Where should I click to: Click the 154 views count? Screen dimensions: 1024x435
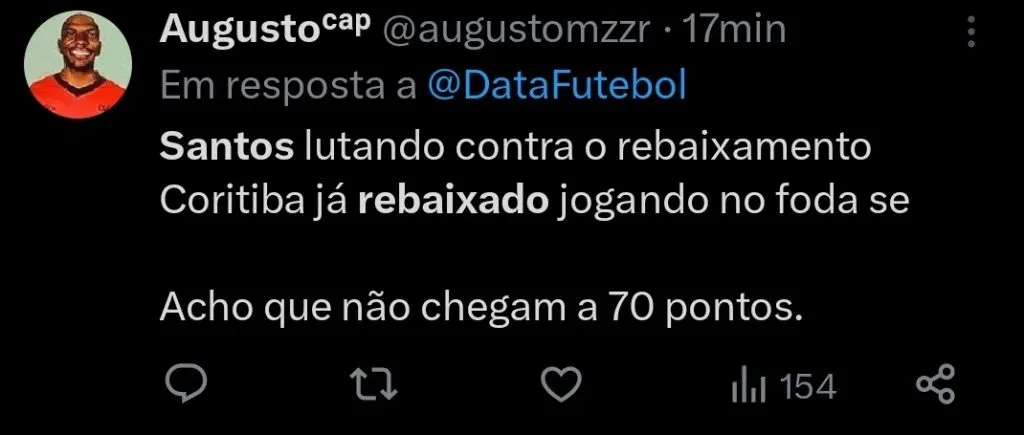point(809,387)
